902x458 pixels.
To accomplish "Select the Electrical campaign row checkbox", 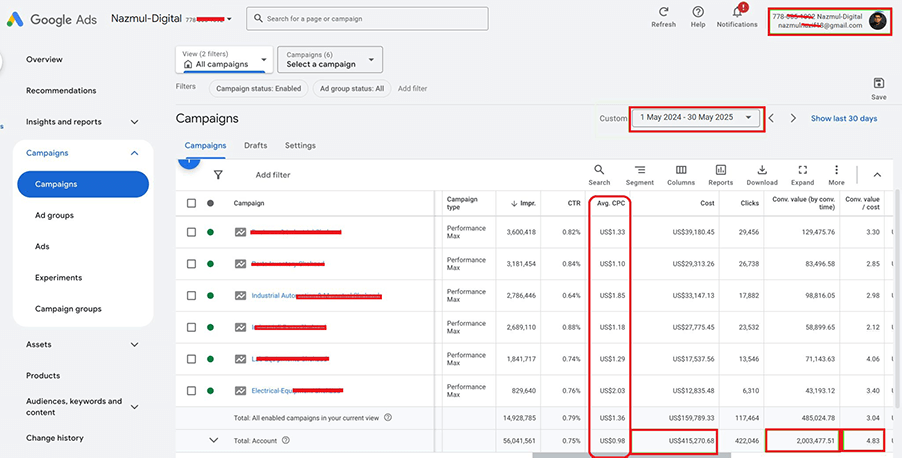I will [192, 390].
